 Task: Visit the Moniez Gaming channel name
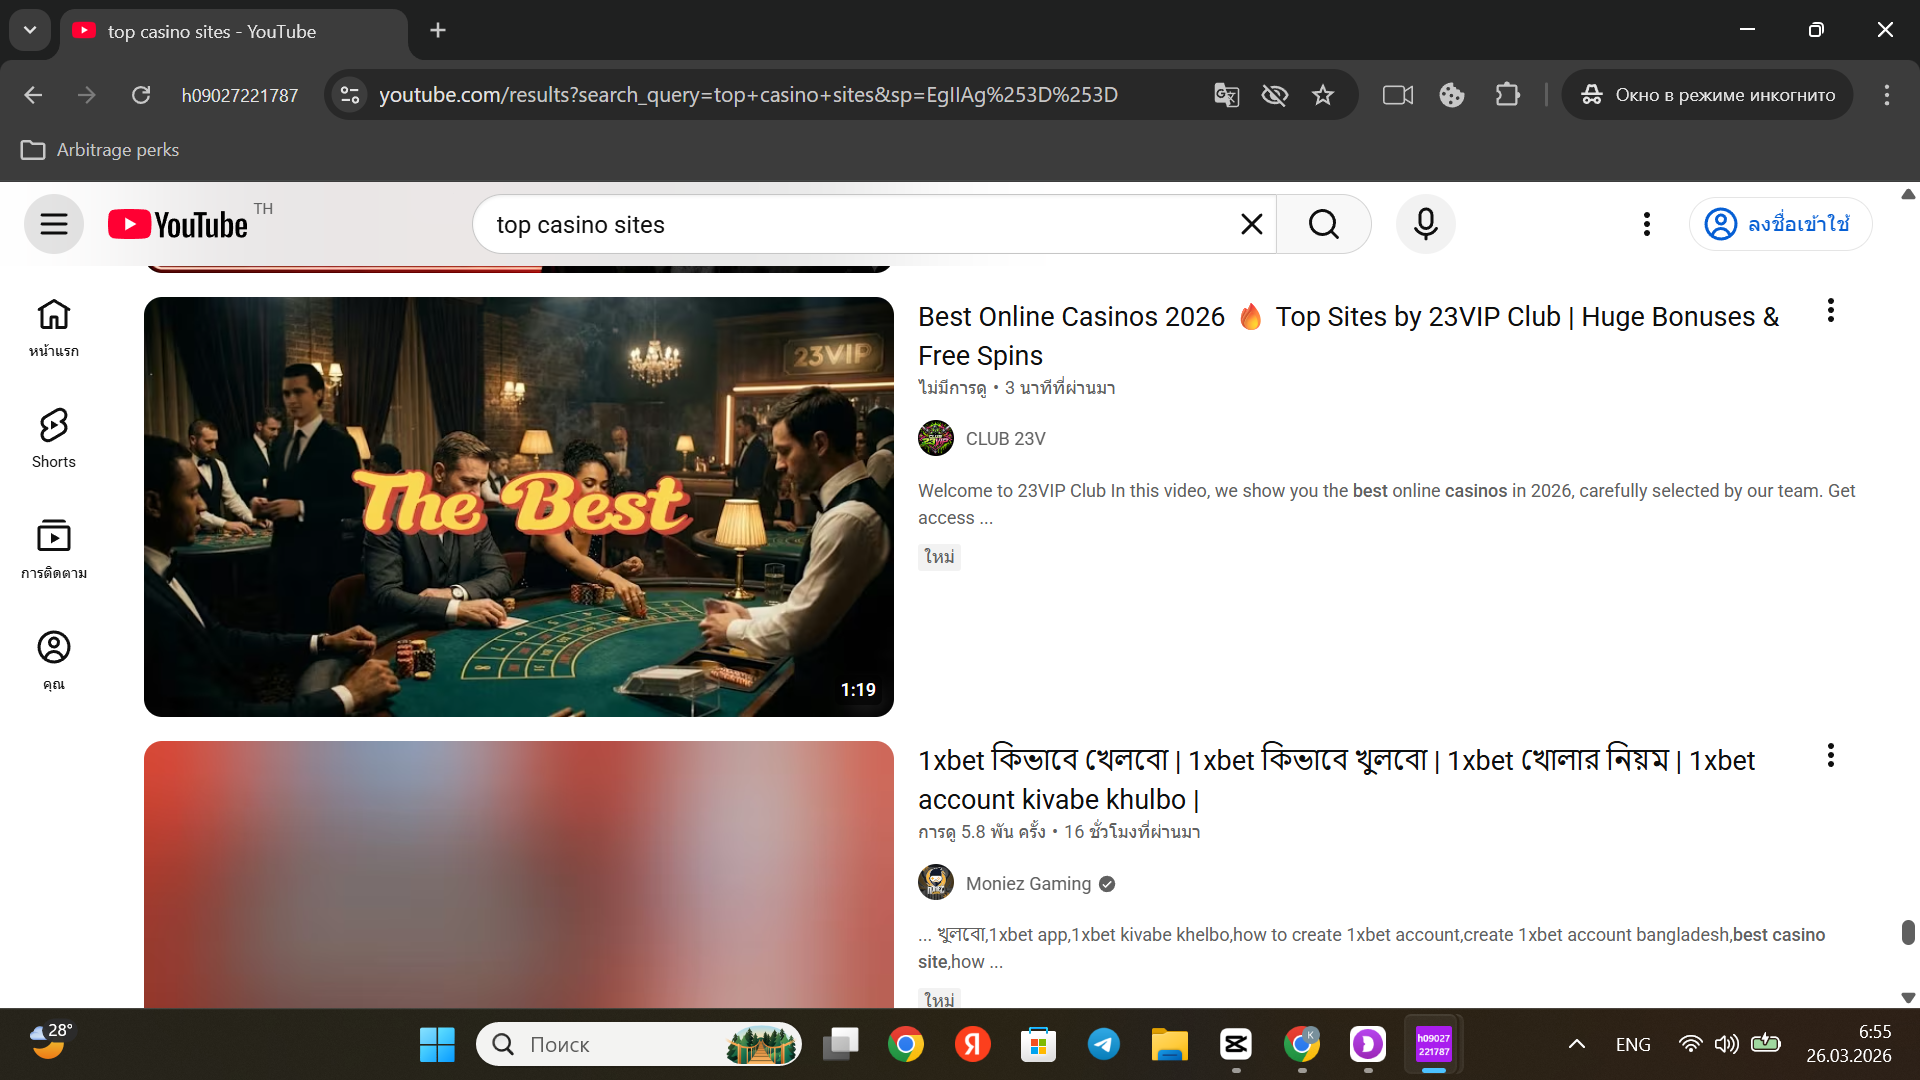pyautogui.click(x=1028, y=884)
